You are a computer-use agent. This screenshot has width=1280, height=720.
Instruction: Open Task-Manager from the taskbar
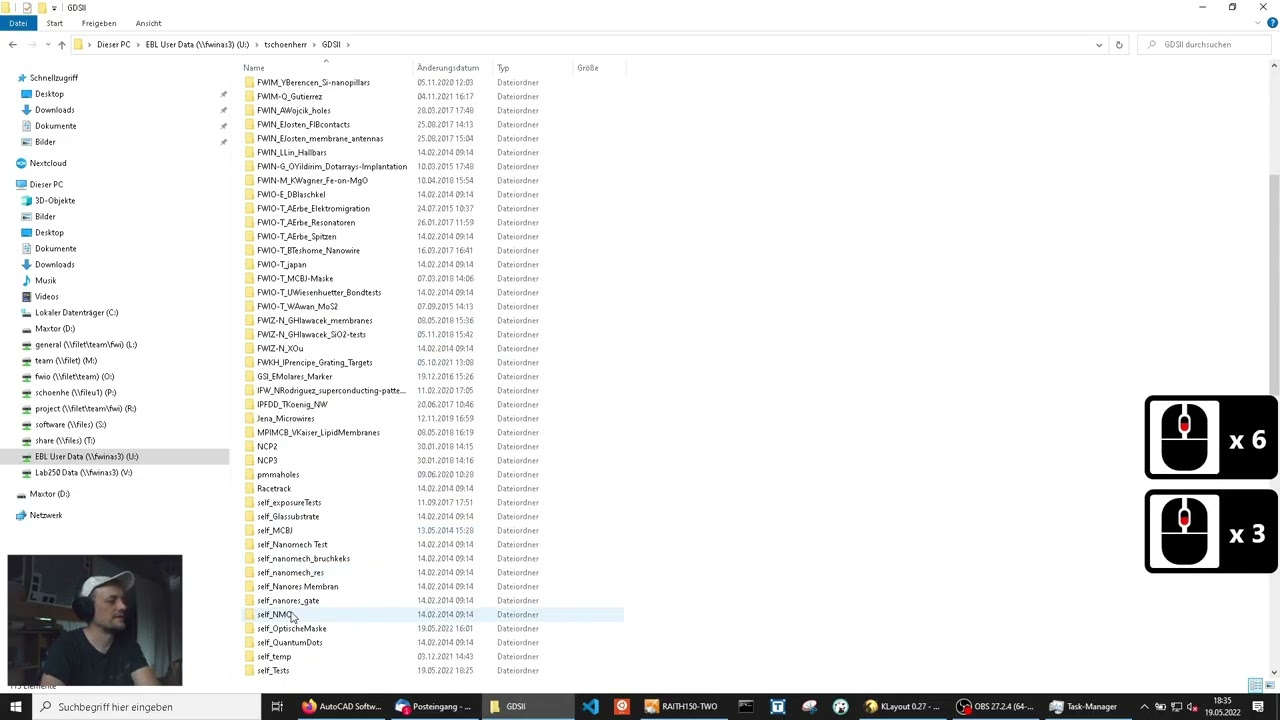1088,707
